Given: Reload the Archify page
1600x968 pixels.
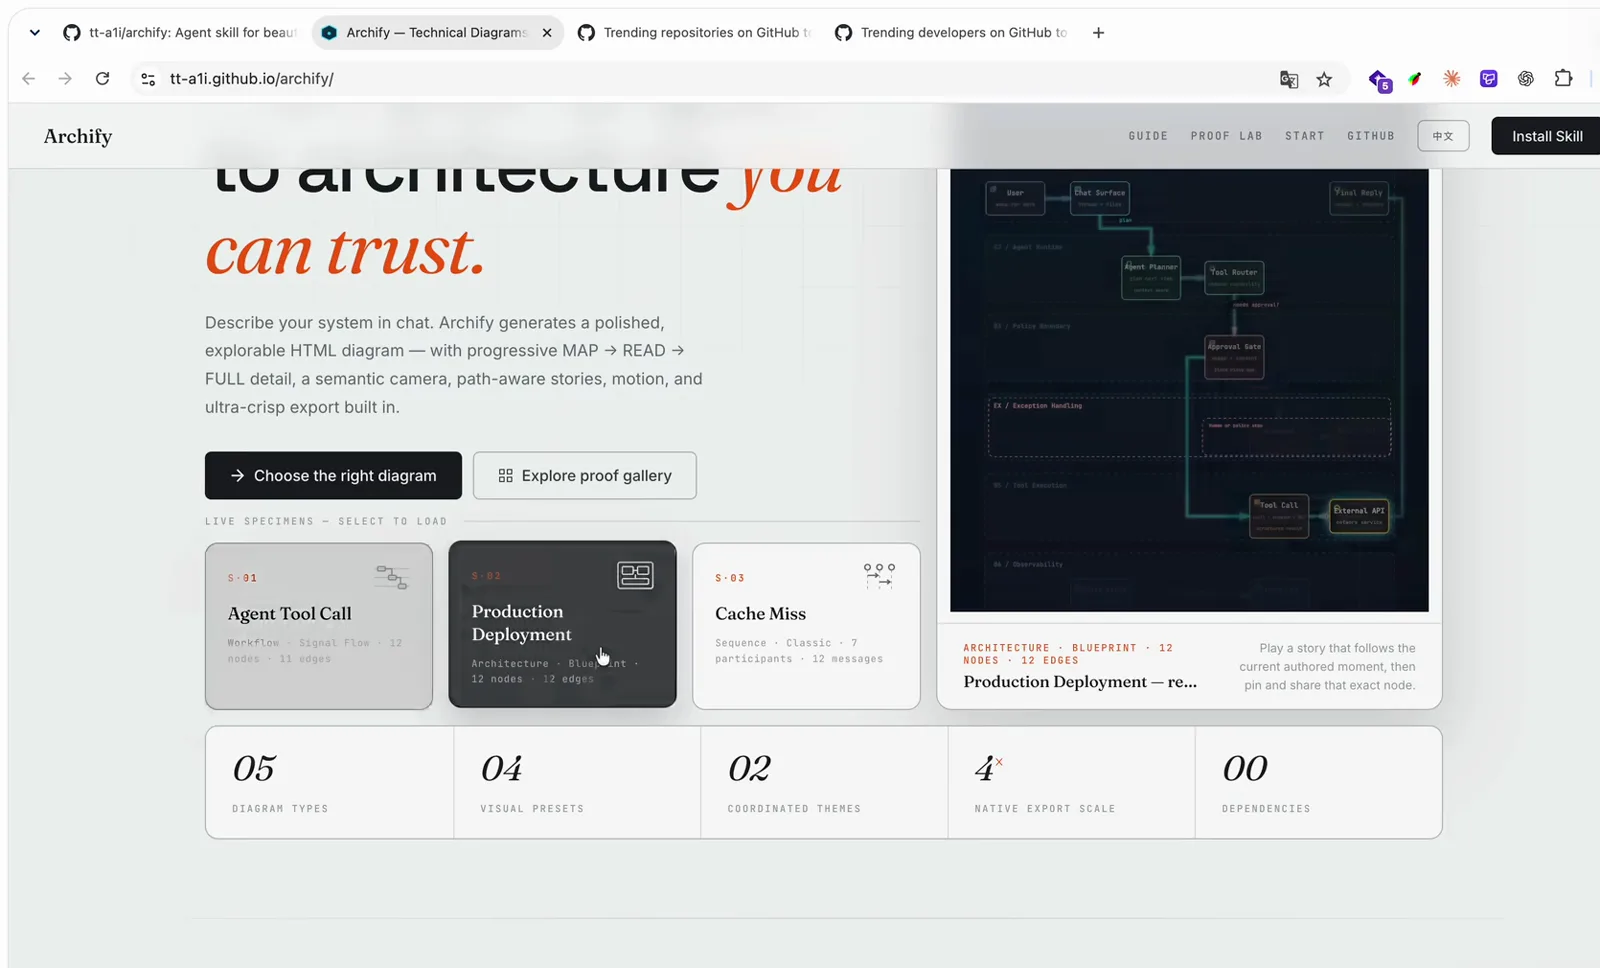Looking at the screenshot, I should (x=102, y=79).
